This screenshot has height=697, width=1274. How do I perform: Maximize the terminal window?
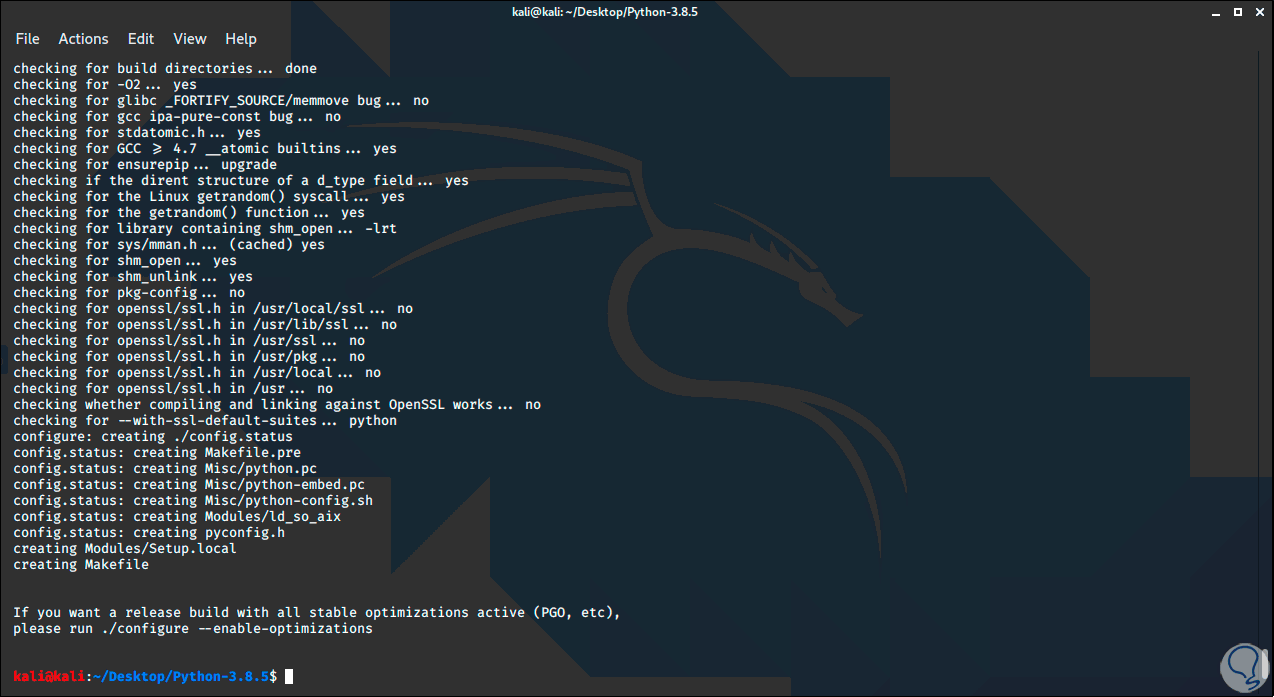coord(1238,11)
